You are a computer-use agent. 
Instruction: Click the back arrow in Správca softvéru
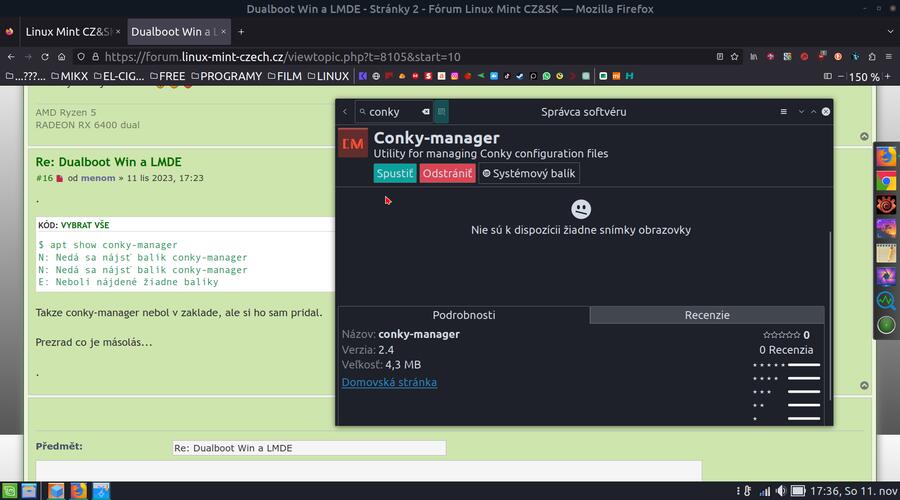tap(345, 112)
